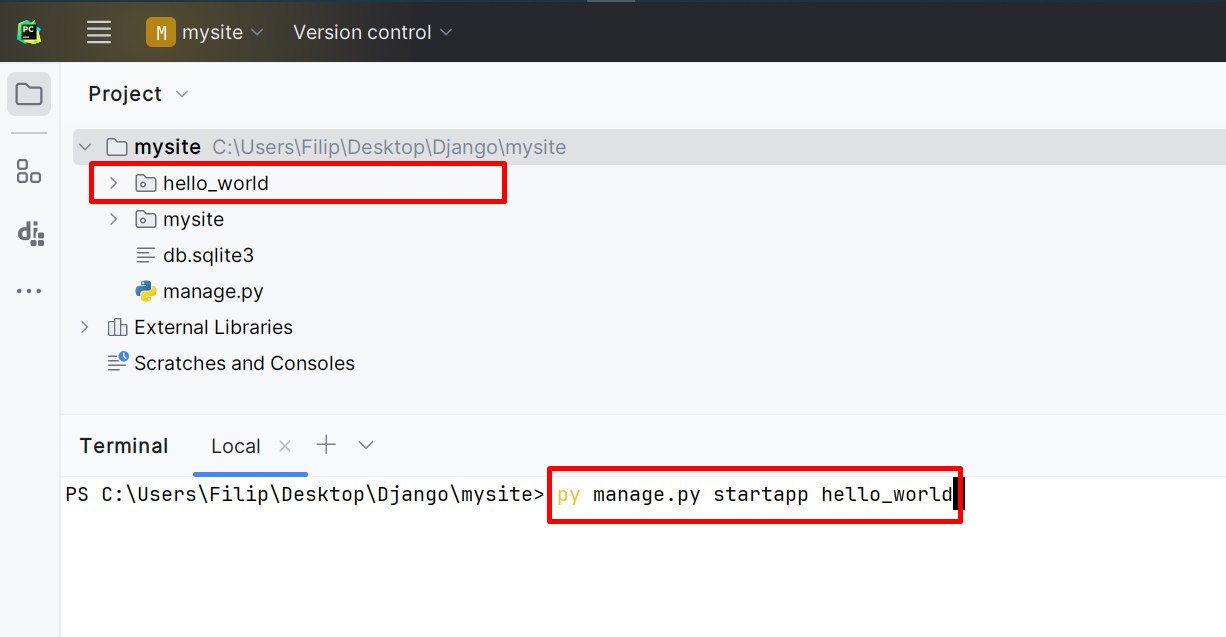Open the terminal options chevron
Image resolution: width=1226 pixels, height=637 pixels.
pyautogui.click(x=365, y=445)
